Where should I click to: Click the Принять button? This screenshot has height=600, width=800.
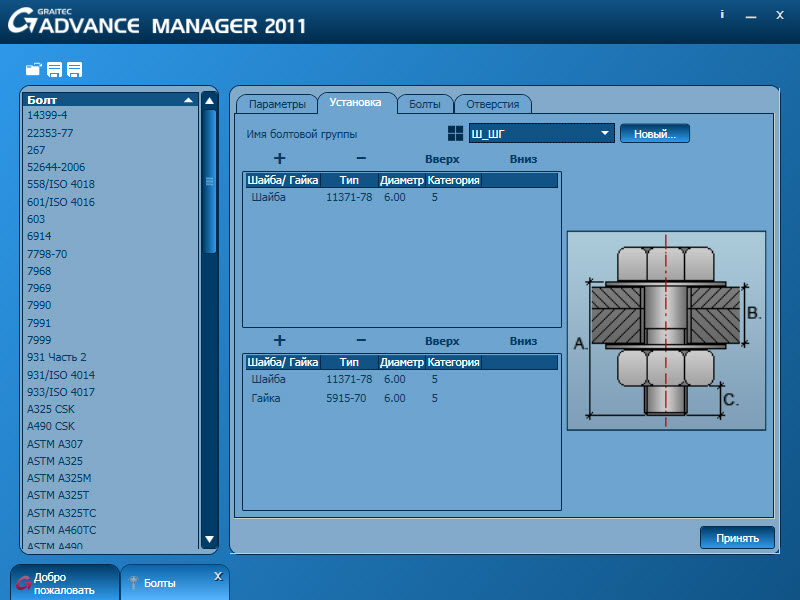[737, 538]
